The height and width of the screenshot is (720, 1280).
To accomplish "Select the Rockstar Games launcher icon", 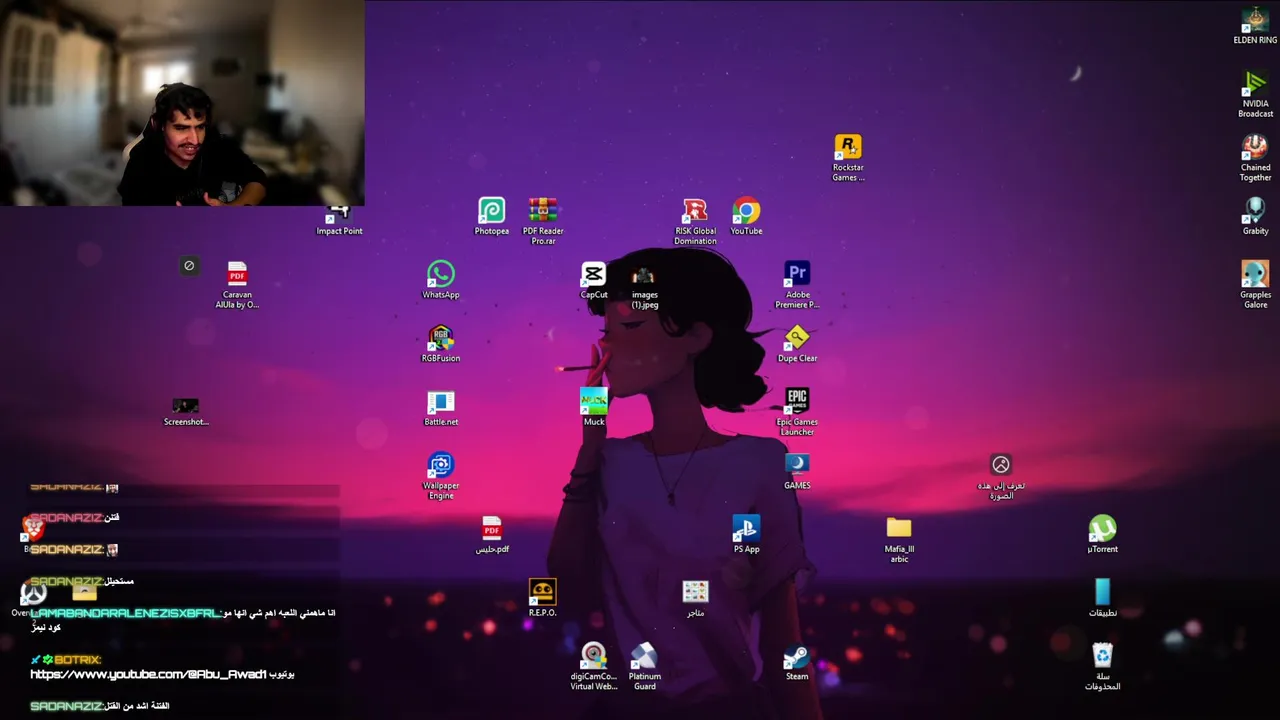I will click(x=848, y=158).
